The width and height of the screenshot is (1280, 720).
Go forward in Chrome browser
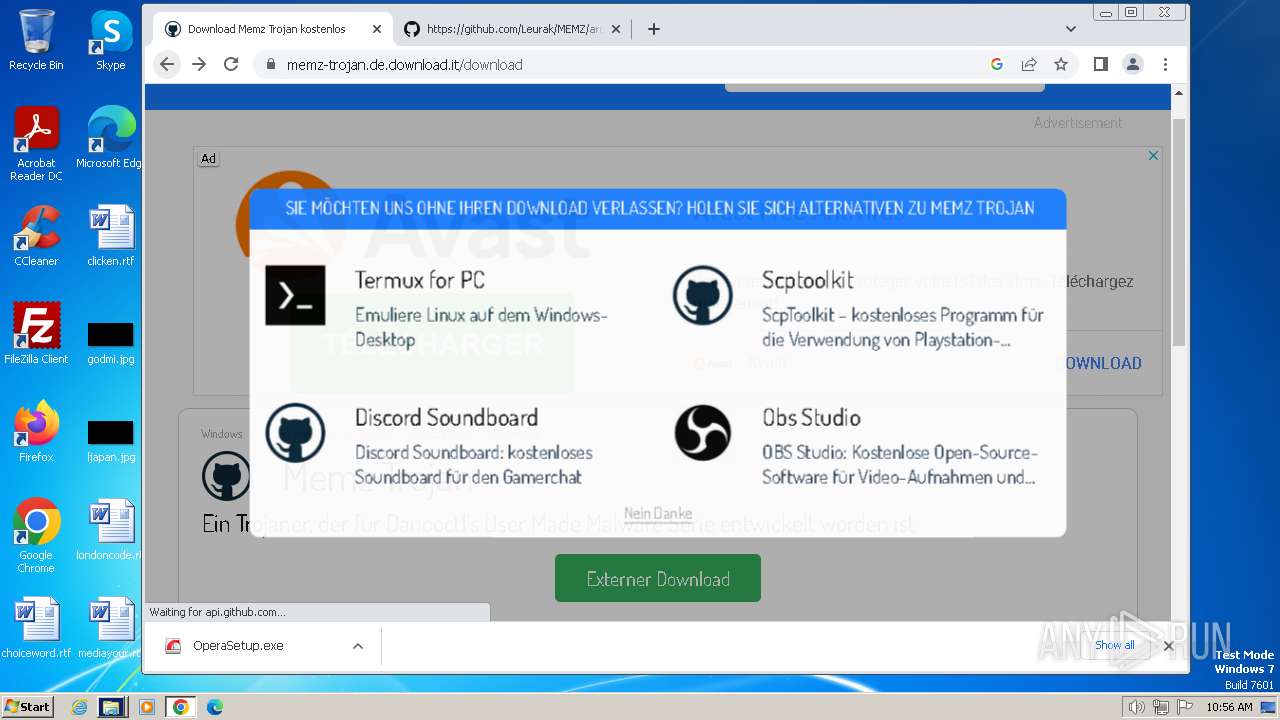(x=199, y=64)
